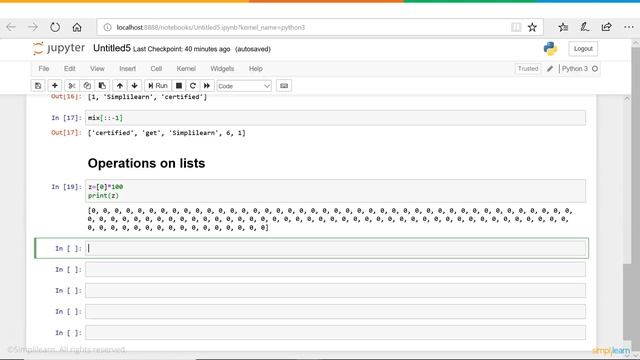Refresh the browser page
The height and width of the screenshot is (360, 640).
(x=55, y=27)
